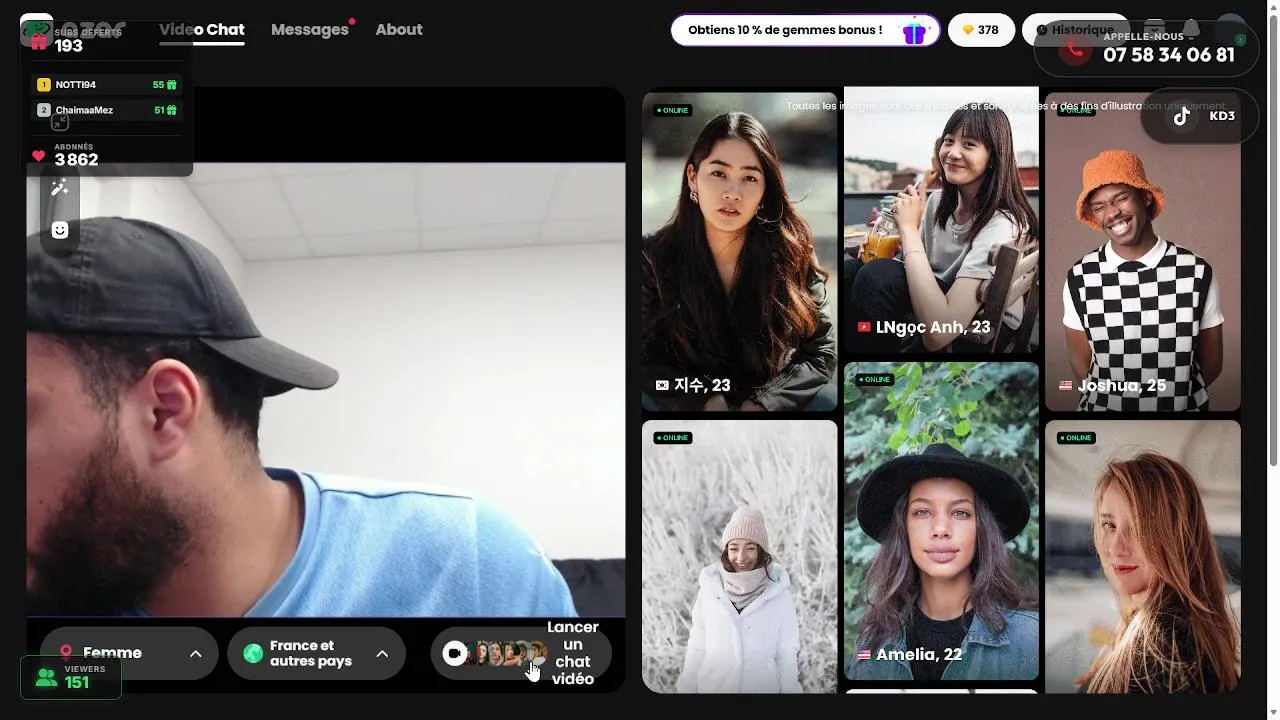Click the shrink arrows collapse icon
1280x720 pixels.
click(60, 122)
